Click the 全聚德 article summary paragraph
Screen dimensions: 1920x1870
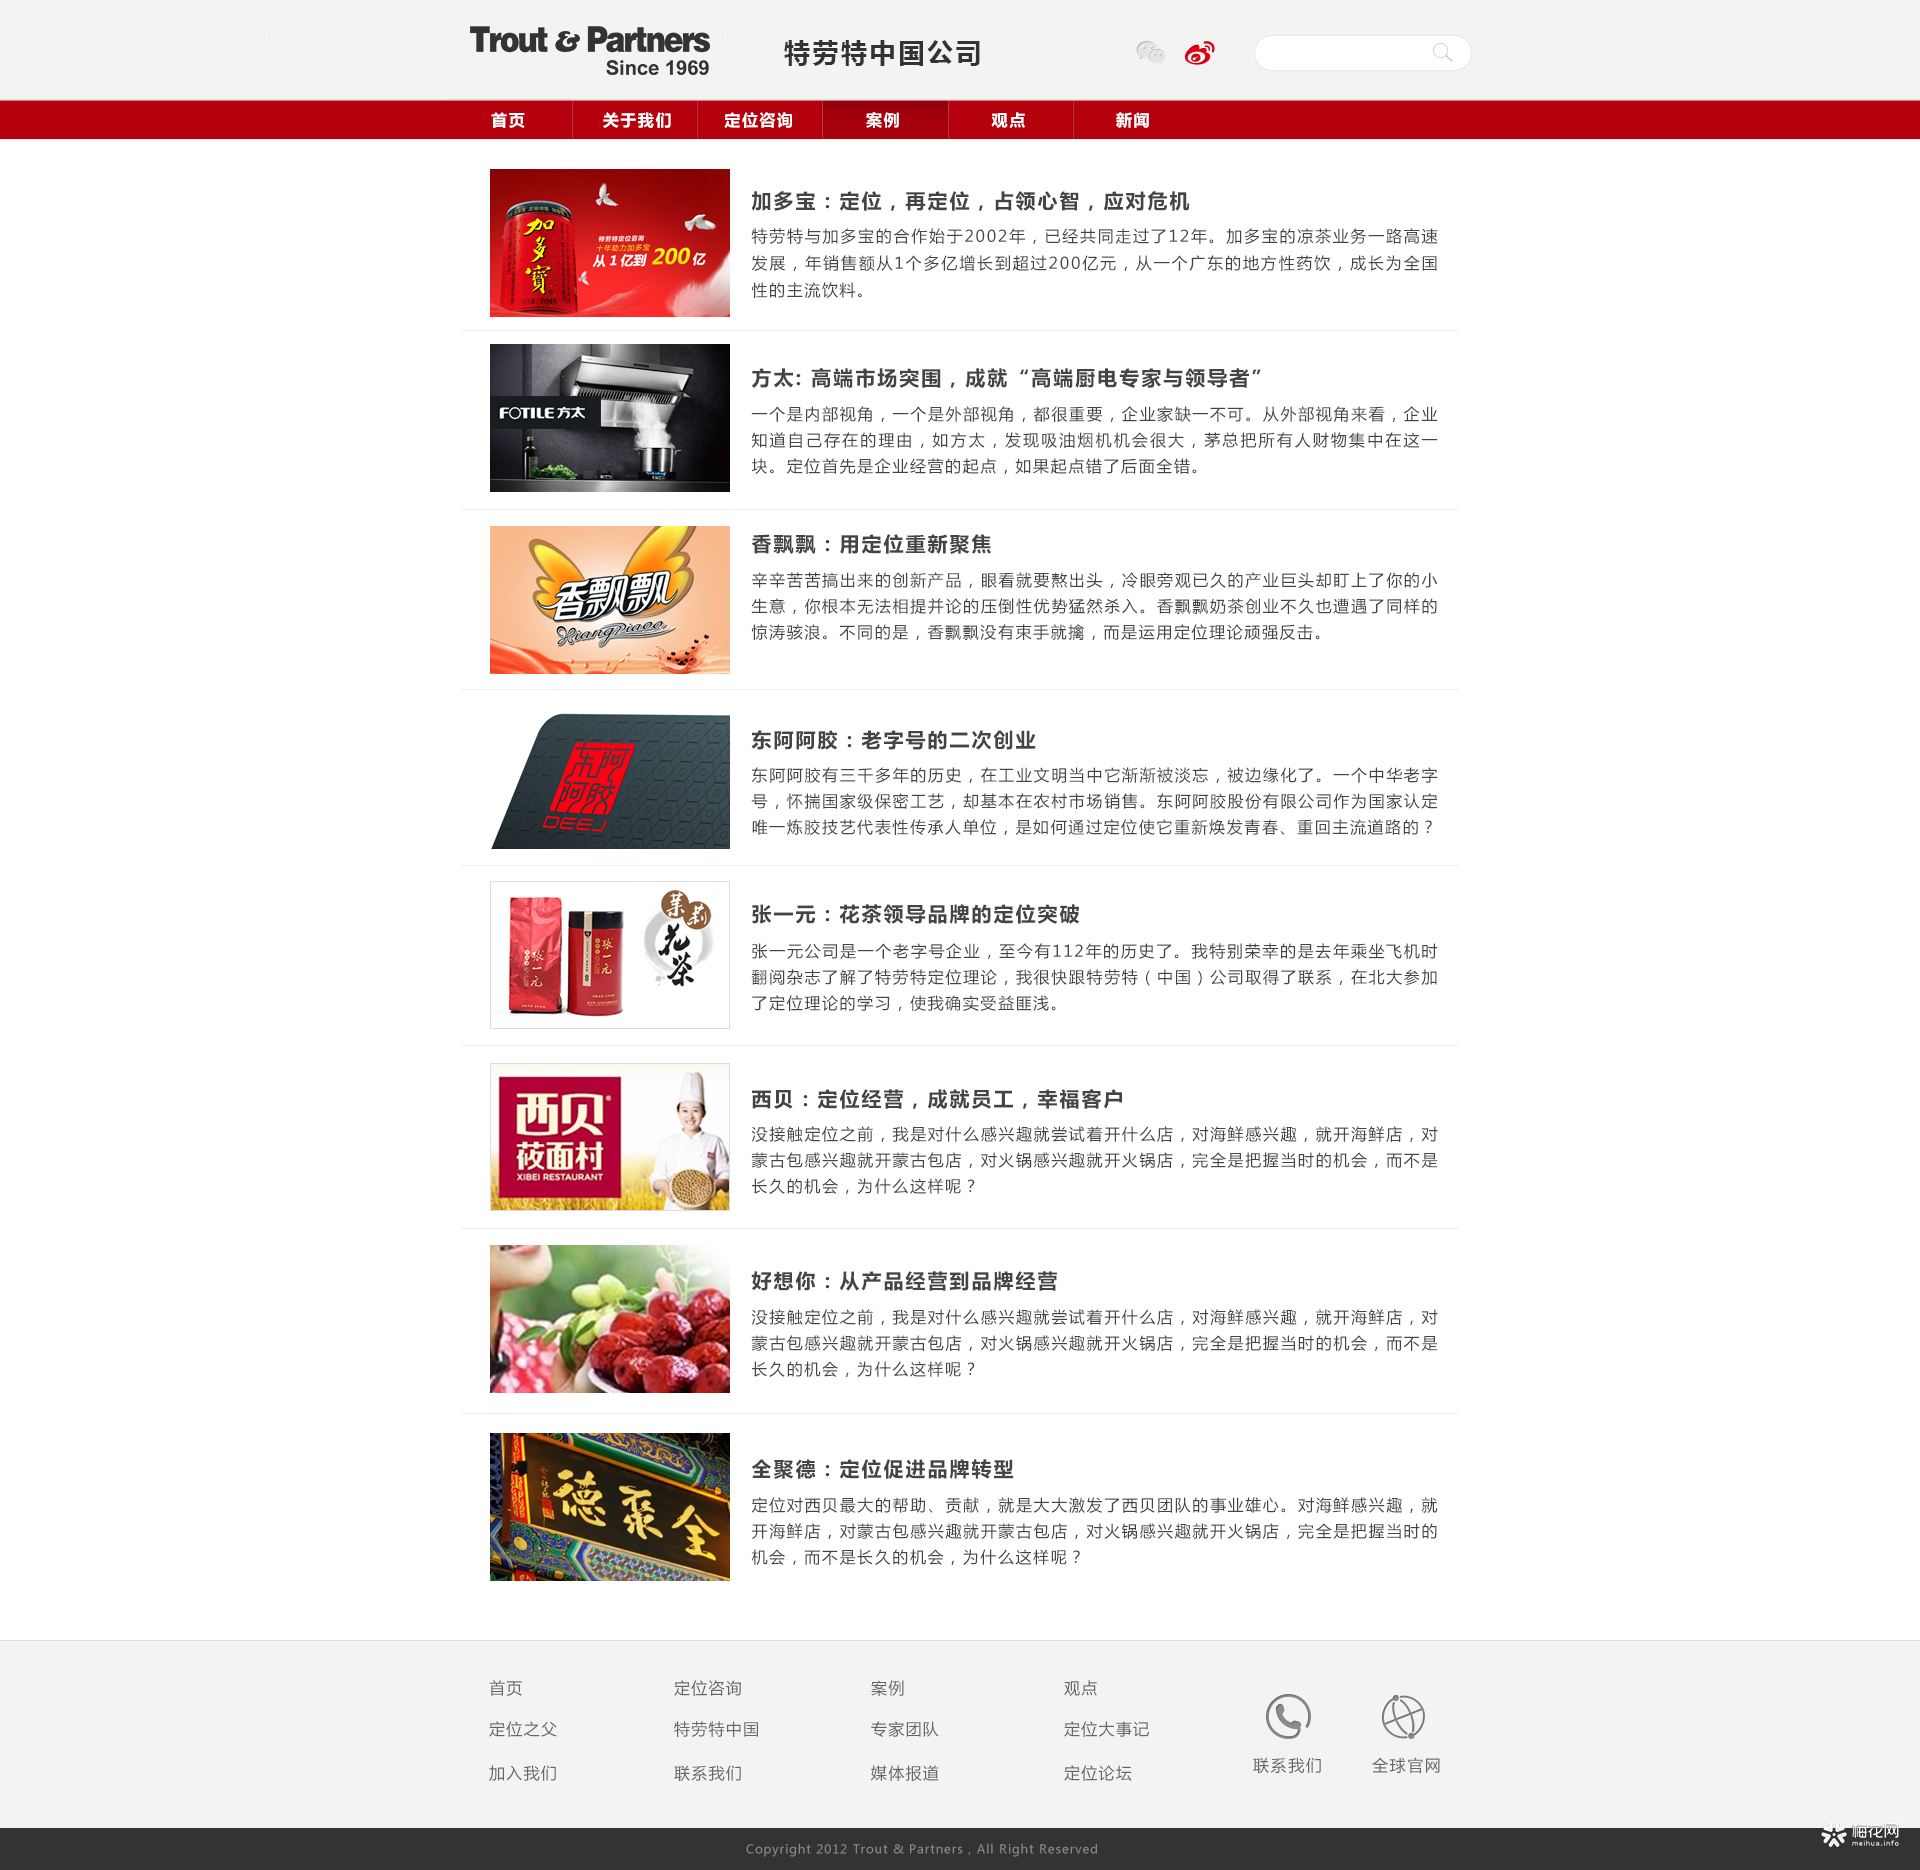click(x=1095, y=1531)
